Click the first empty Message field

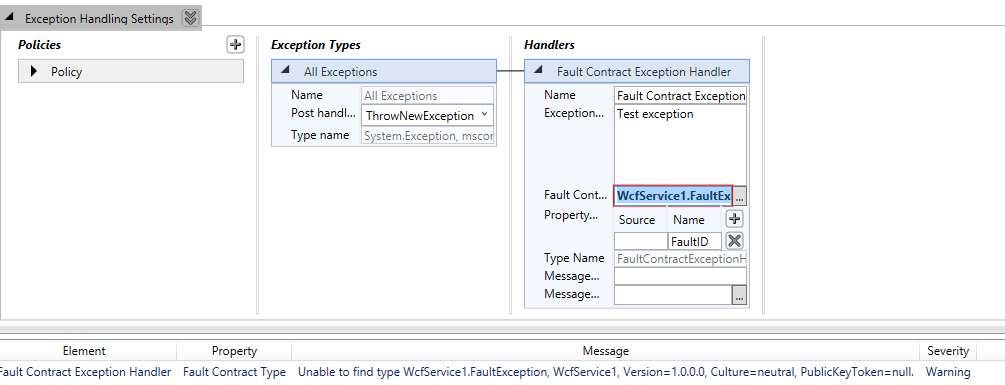tap(680, 276)
